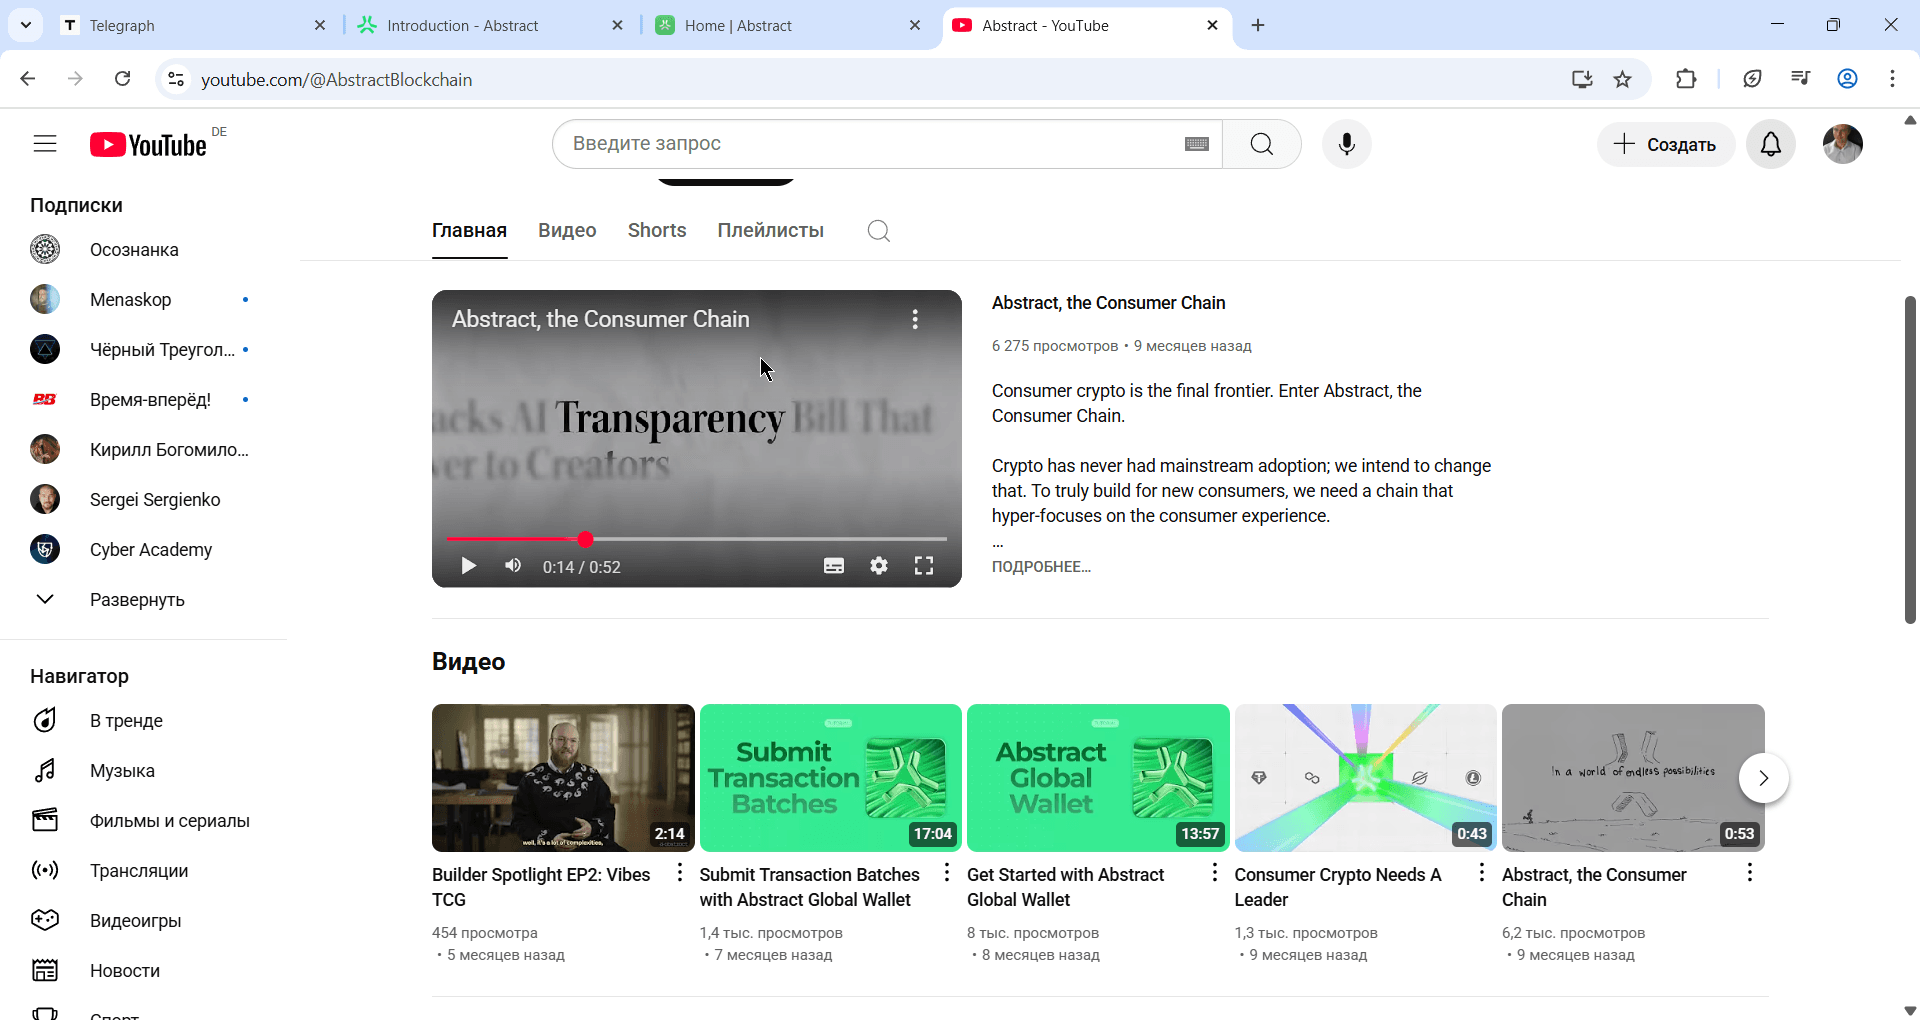This screenshot has height=1020, width=1920.
Task: Open the browser tab search dropdown
Action: (x=26, y=25)
